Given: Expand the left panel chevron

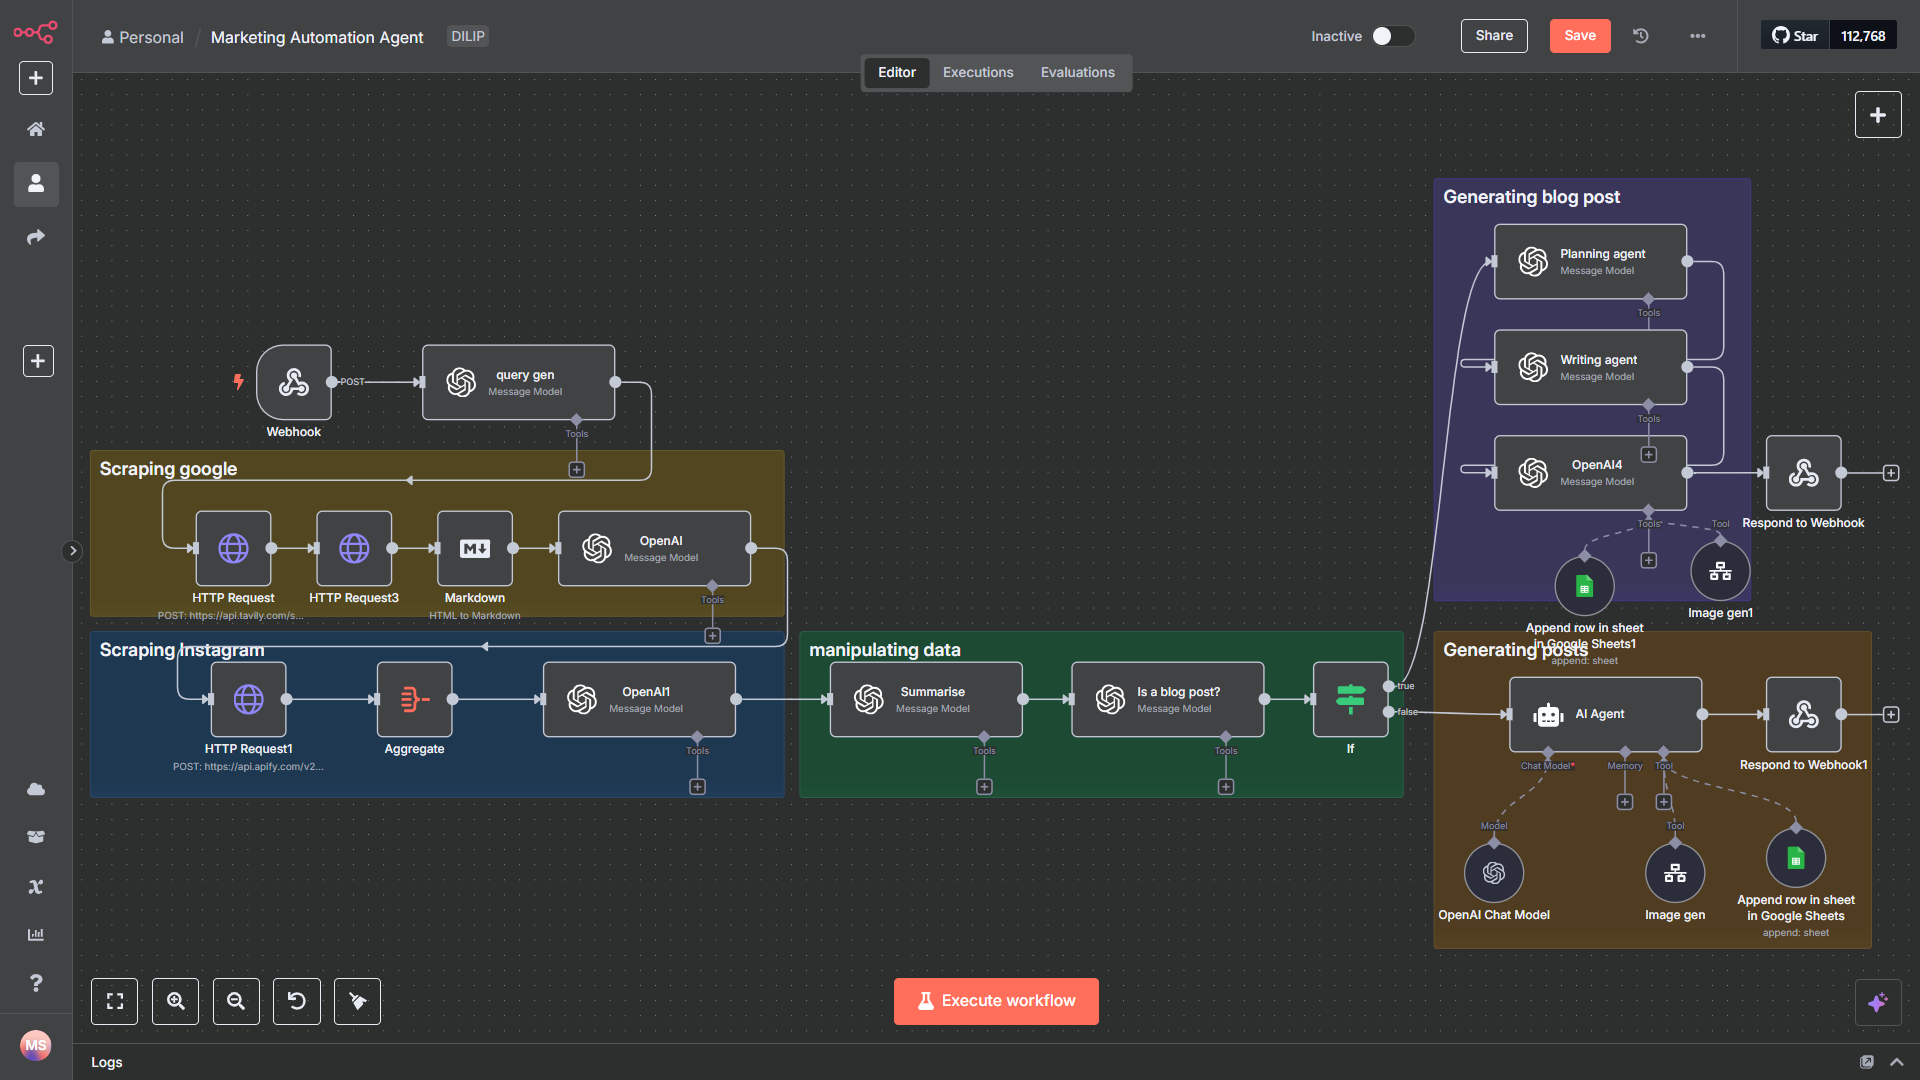Looking at the screenshot, I should point(72,550).
